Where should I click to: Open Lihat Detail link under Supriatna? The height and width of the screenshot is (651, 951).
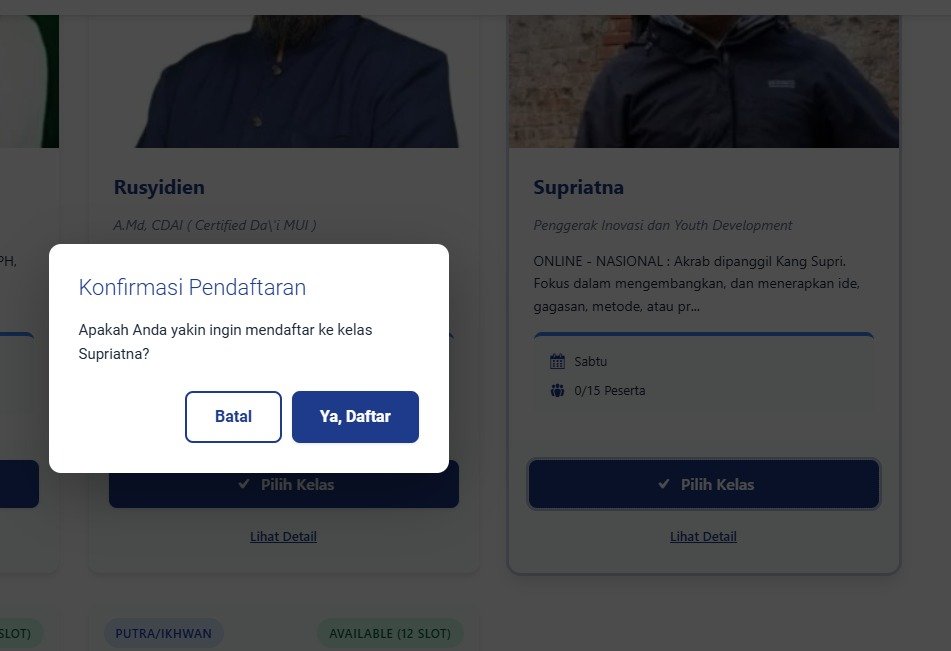703,537
